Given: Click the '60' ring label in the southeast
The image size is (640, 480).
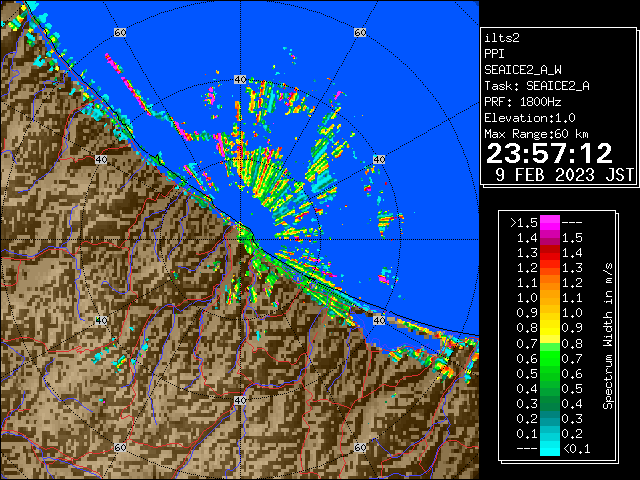Looking at the screenshot, I should [360, 447].
